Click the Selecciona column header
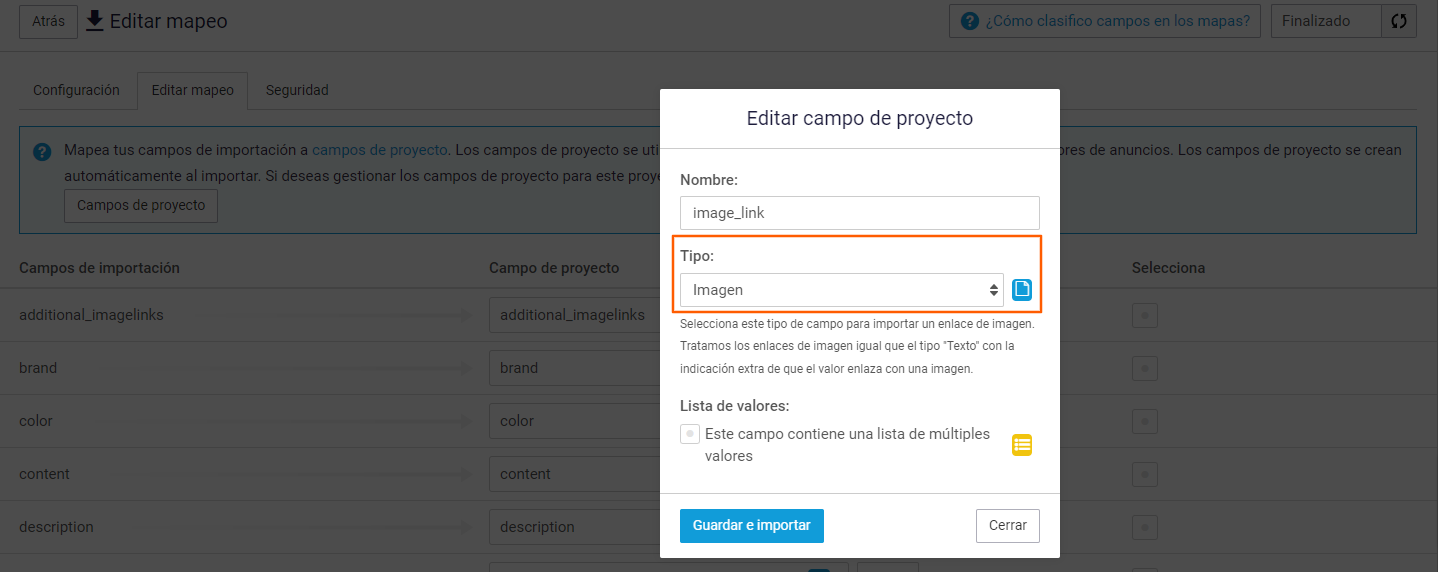This screenshot has width=1438, height=572. 1168,268
